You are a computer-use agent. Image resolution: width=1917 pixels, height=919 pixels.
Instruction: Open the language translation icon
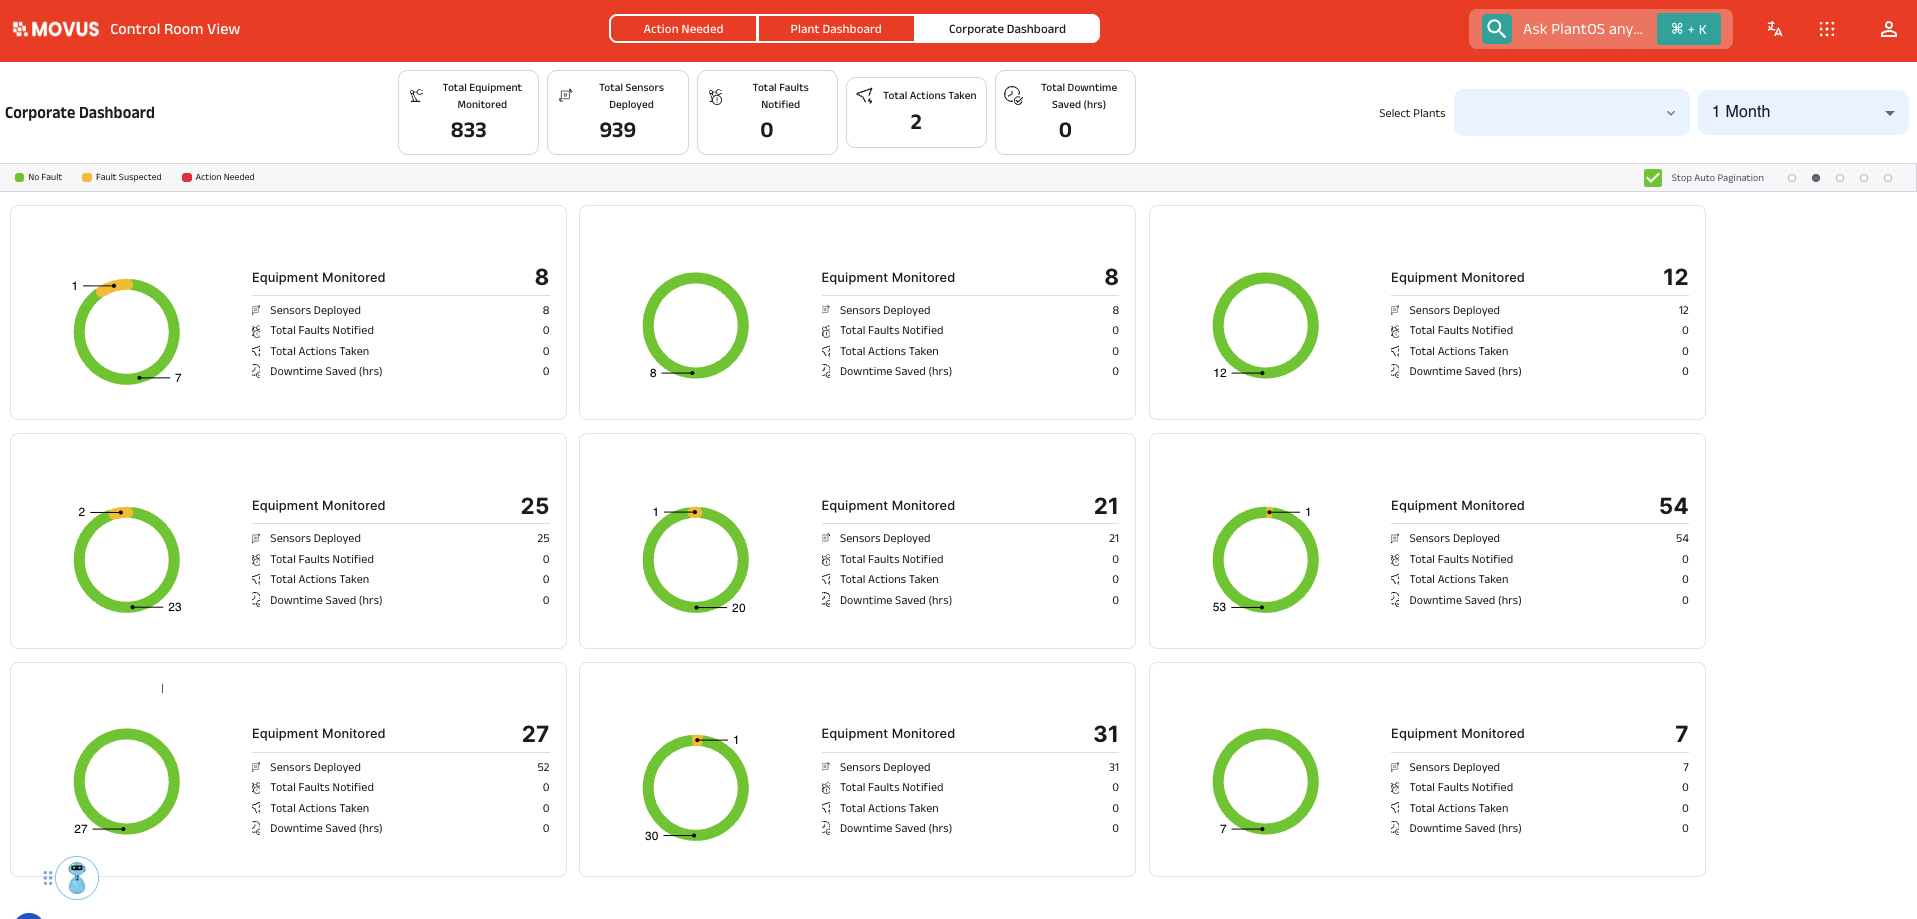pos(1774,29)
